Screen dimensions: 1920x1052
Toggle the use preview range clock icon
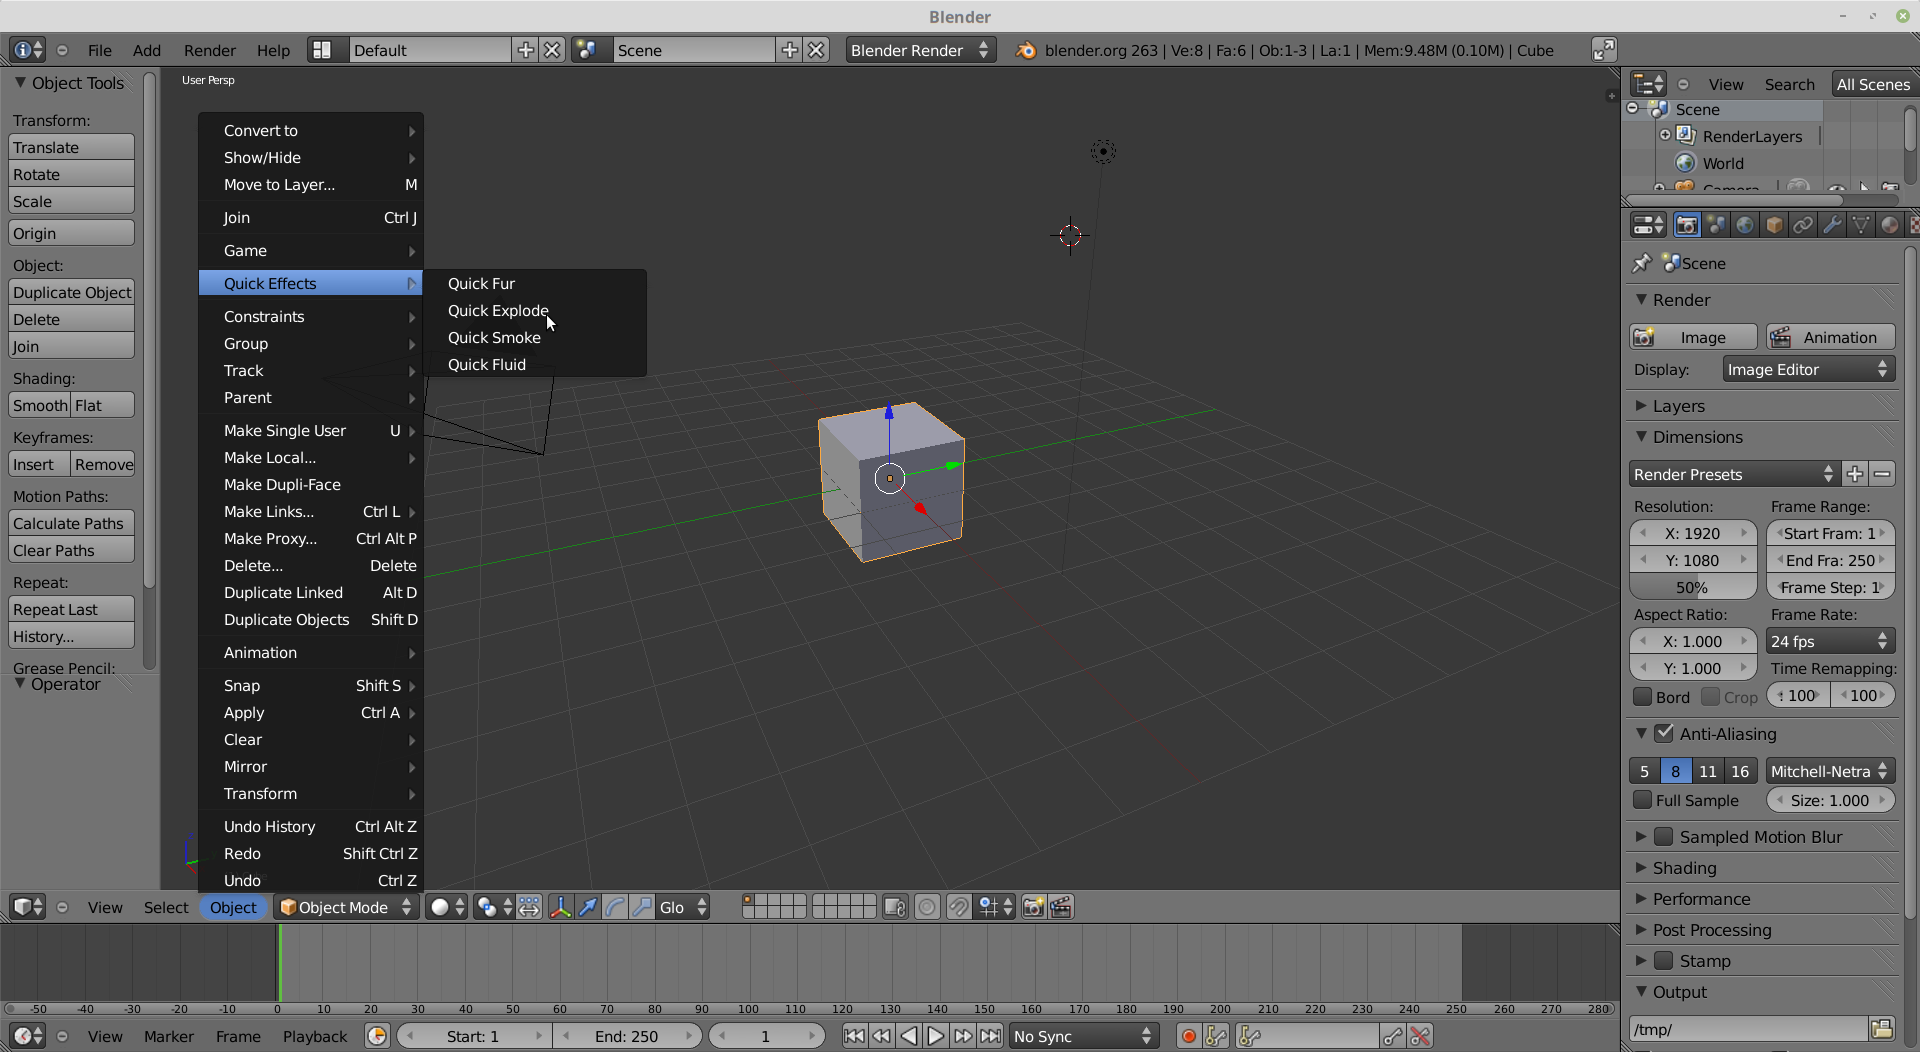tap(377, 1036)
